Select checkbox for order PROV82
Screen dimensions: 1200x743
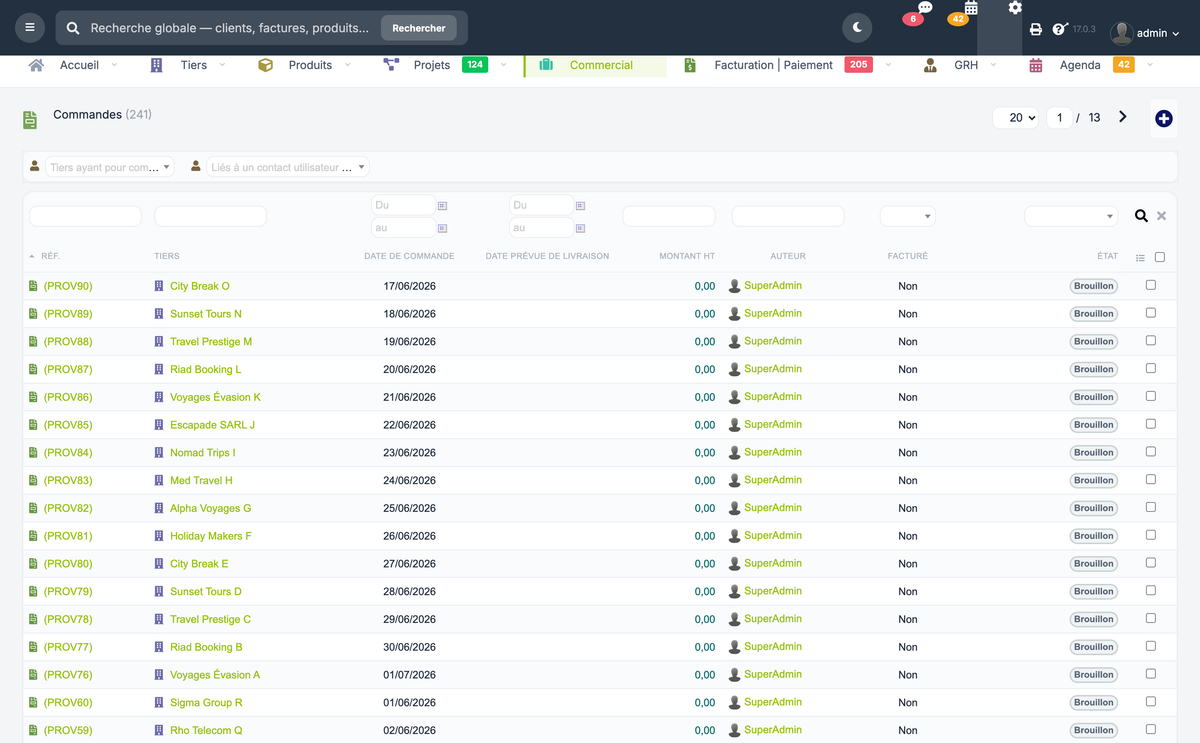pos(1151,507)
